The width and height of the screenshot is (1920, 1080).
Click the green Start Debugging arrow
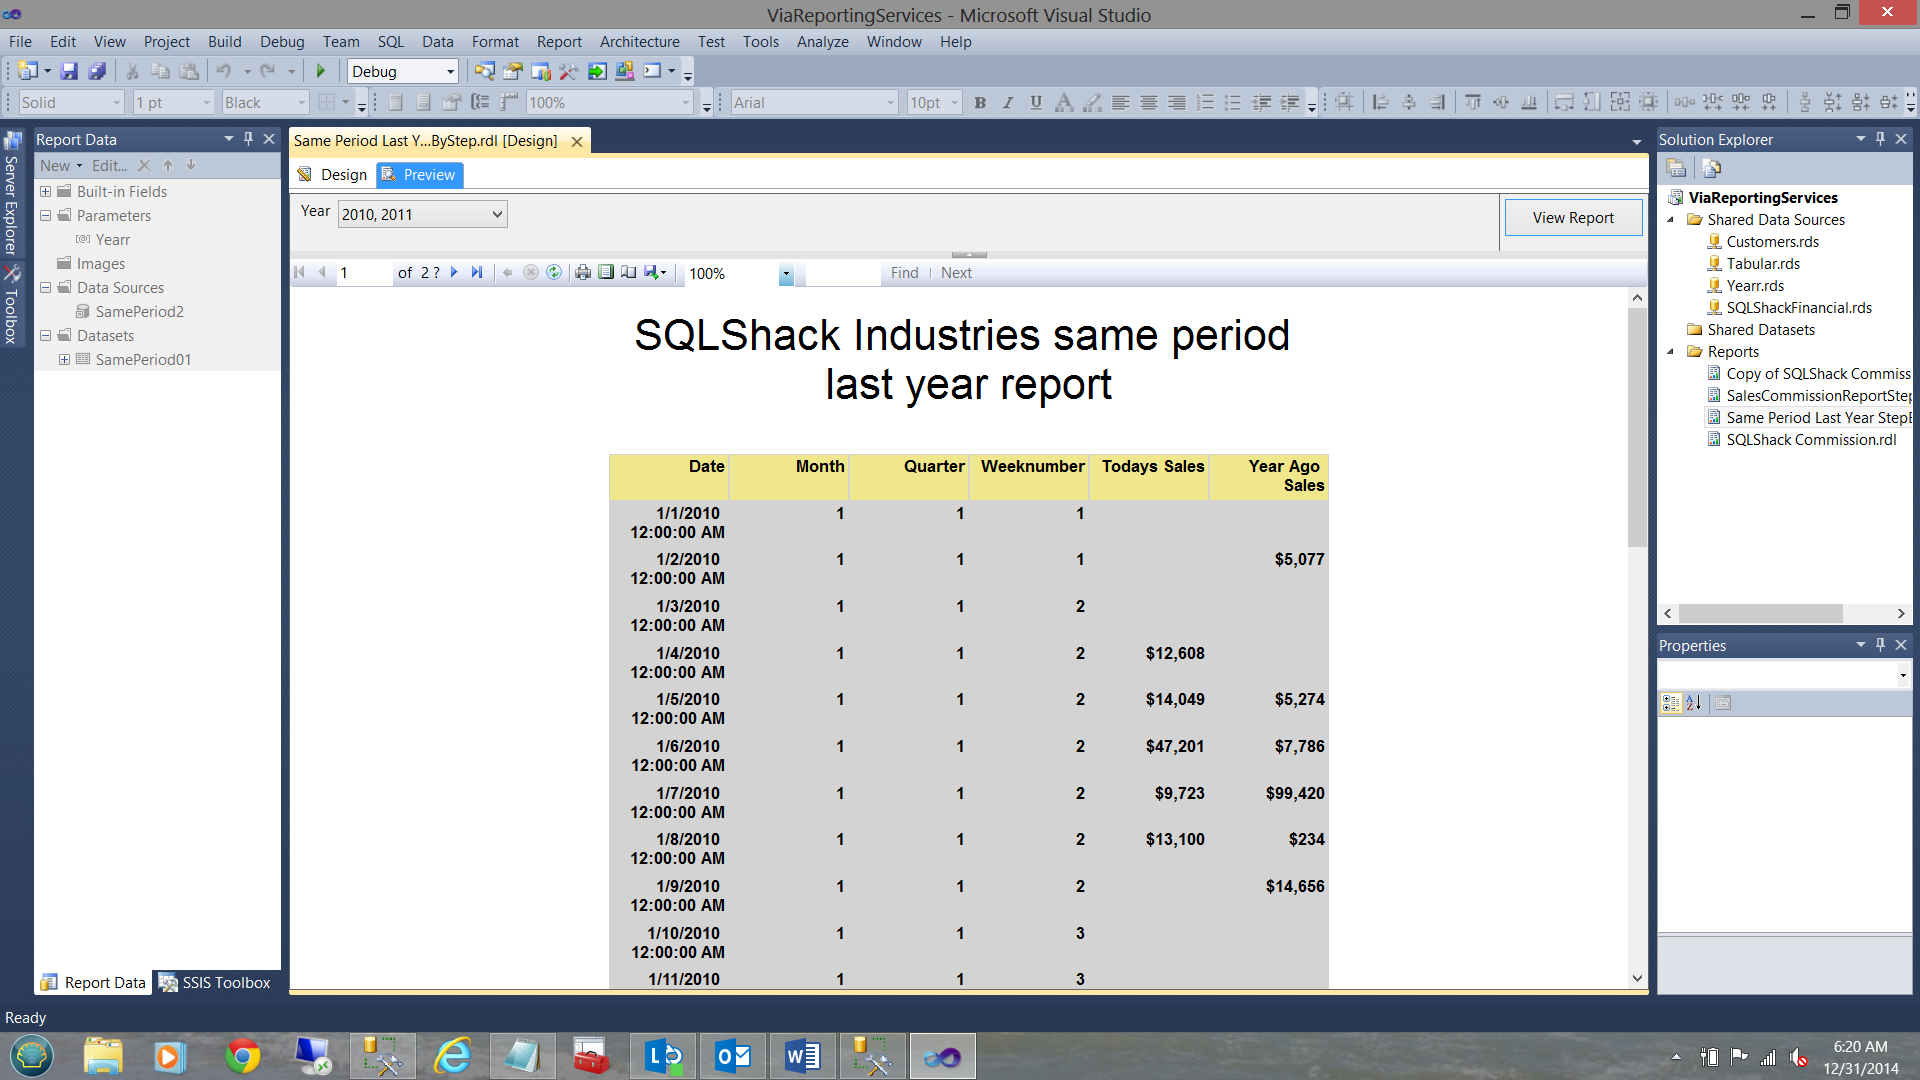pos(321,71)
